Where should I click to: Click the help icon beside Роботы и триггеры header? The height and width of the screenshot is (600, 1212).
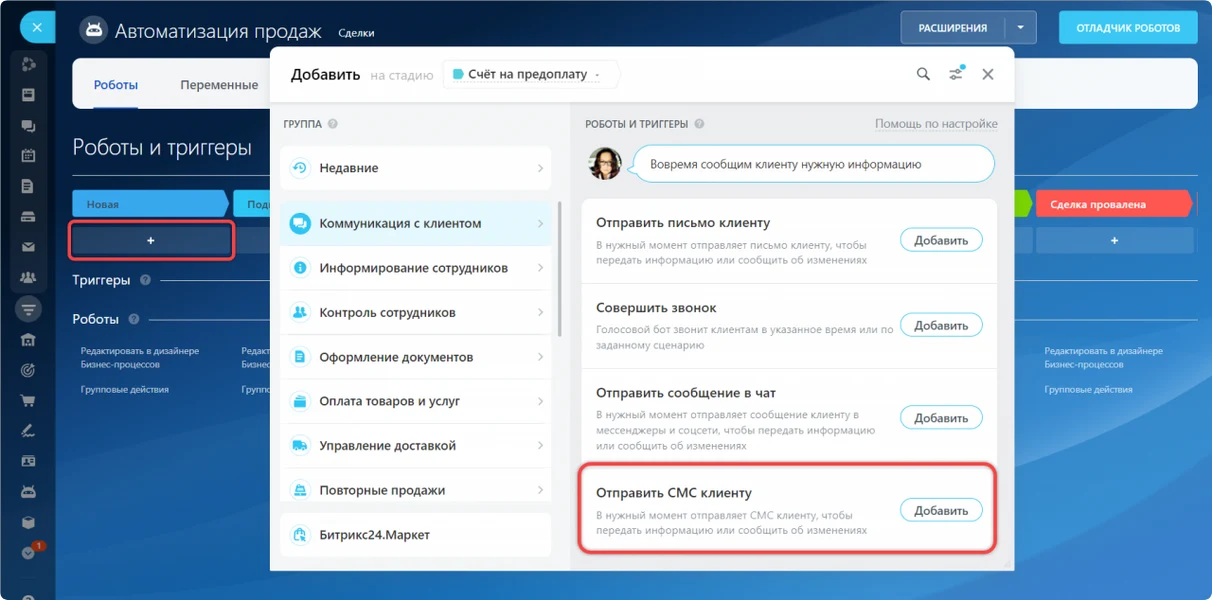[699, 124]
